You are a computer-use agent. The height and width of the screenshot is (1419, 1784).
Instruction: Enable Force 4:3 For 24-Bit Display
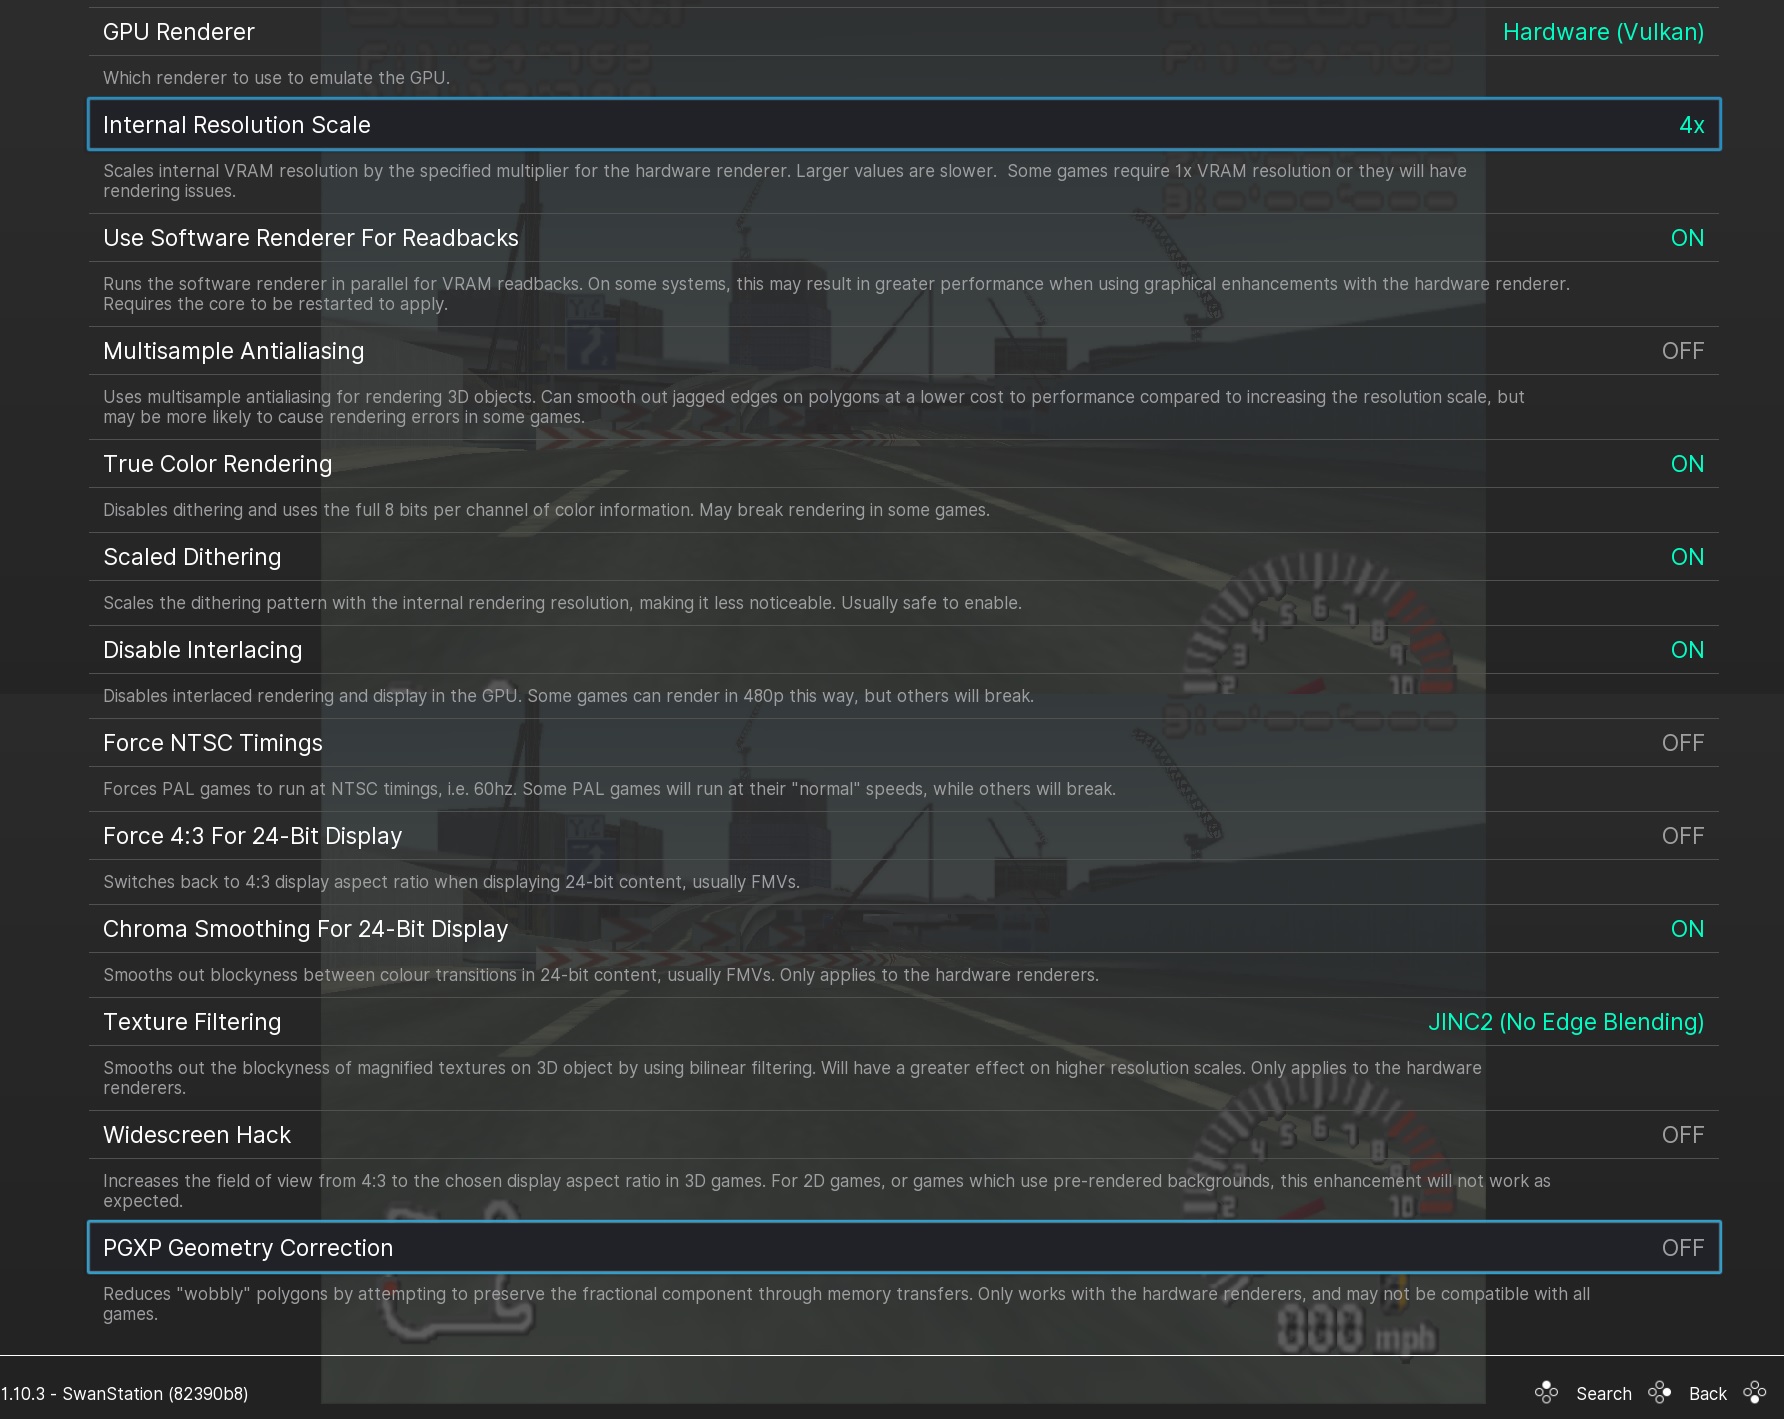(x=904, y=836)
